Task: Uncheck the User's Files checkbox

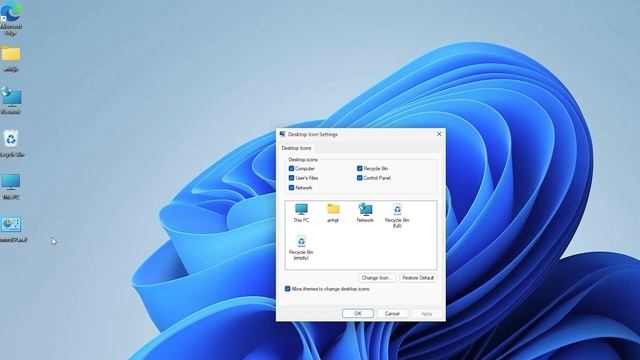Action: [291, 178]
